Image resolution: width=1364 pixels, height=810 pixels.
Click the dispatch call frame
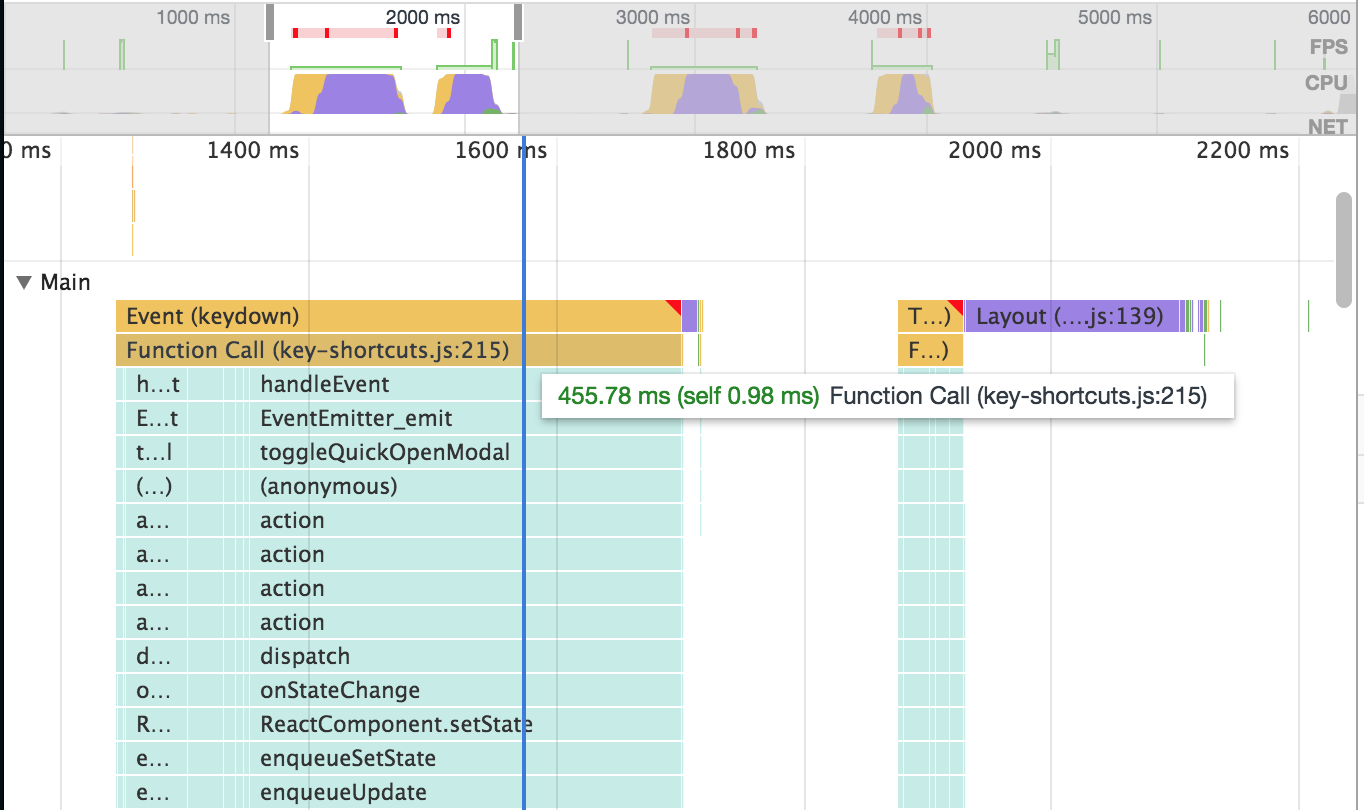(x=465, y=656)
